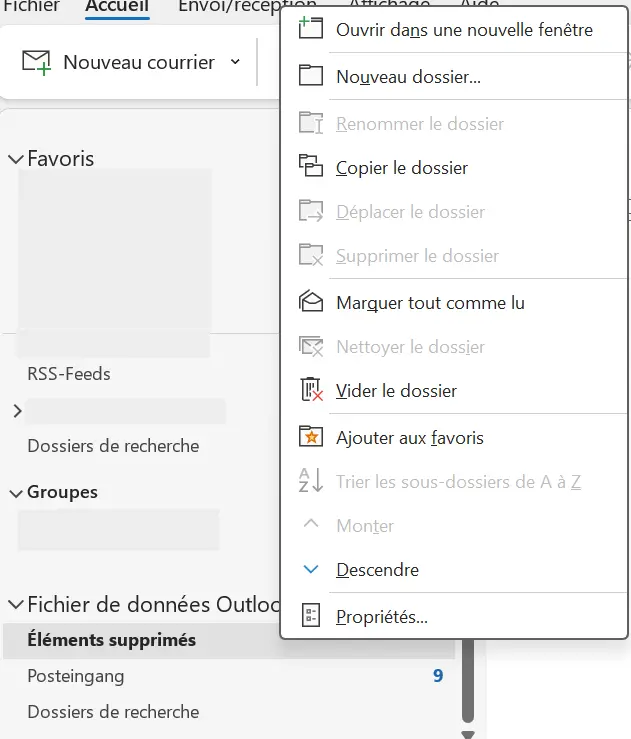Click the Marquer tout comme lu envelope icon

click(311, 301)
